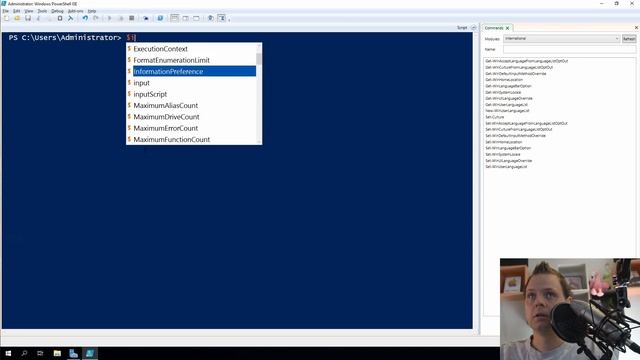Select Get-WinCultureFromLanguageListOptOut command
Screen dimensions: 640x360
[x=519, y=67]
